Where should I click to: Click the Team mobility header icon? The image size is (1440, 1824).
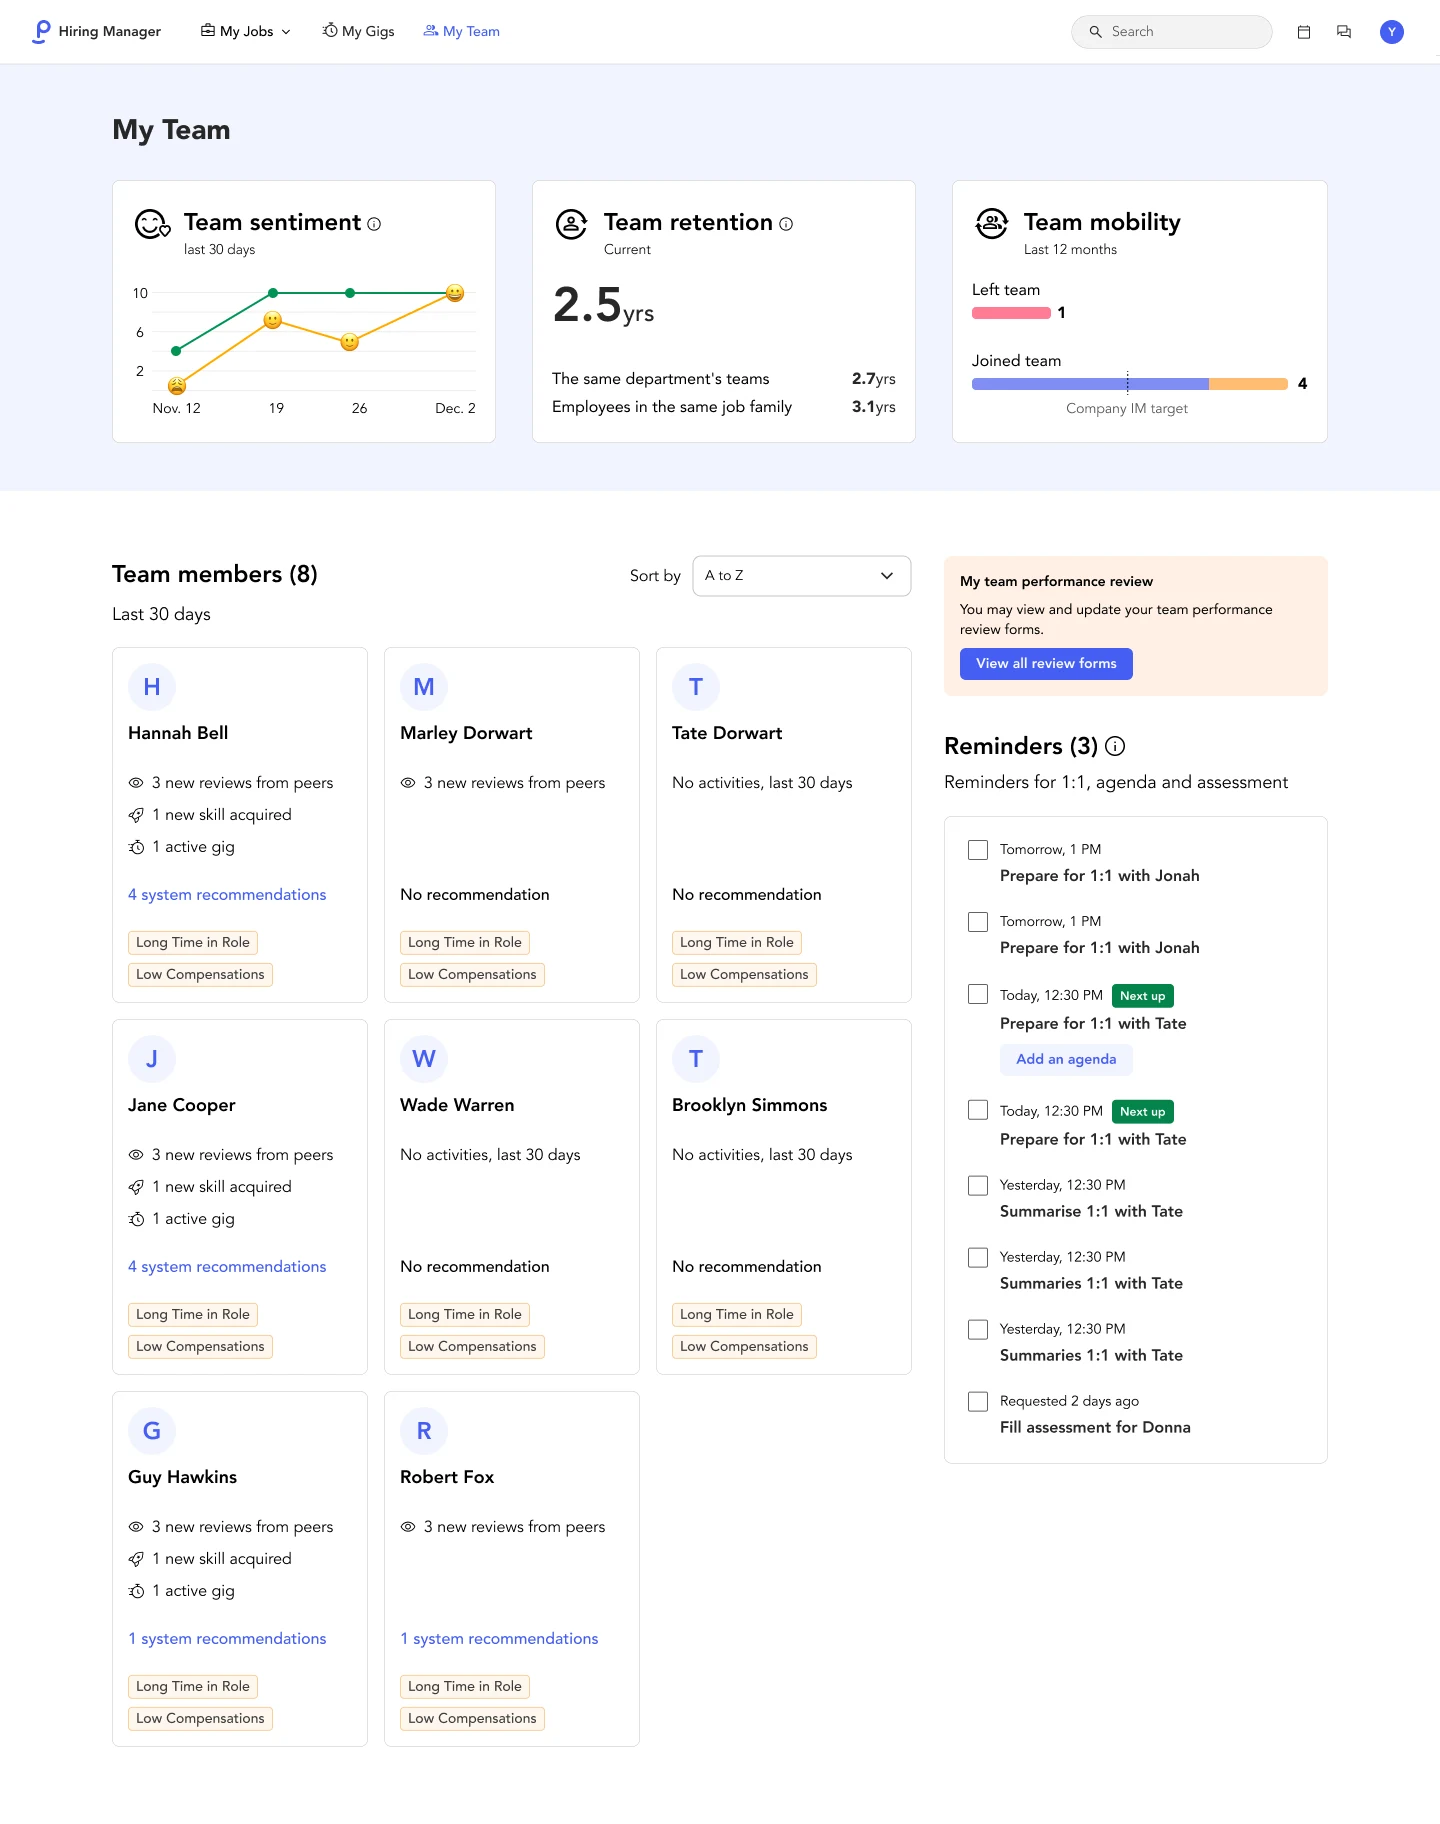click(991, 224)
